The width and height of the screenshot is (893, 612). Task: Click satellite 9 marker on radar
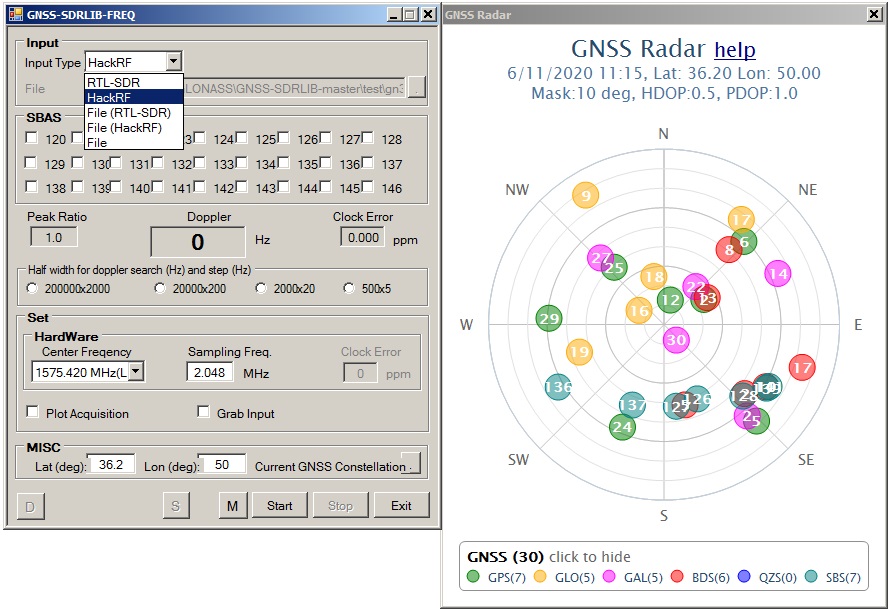[x=585, y=196]
